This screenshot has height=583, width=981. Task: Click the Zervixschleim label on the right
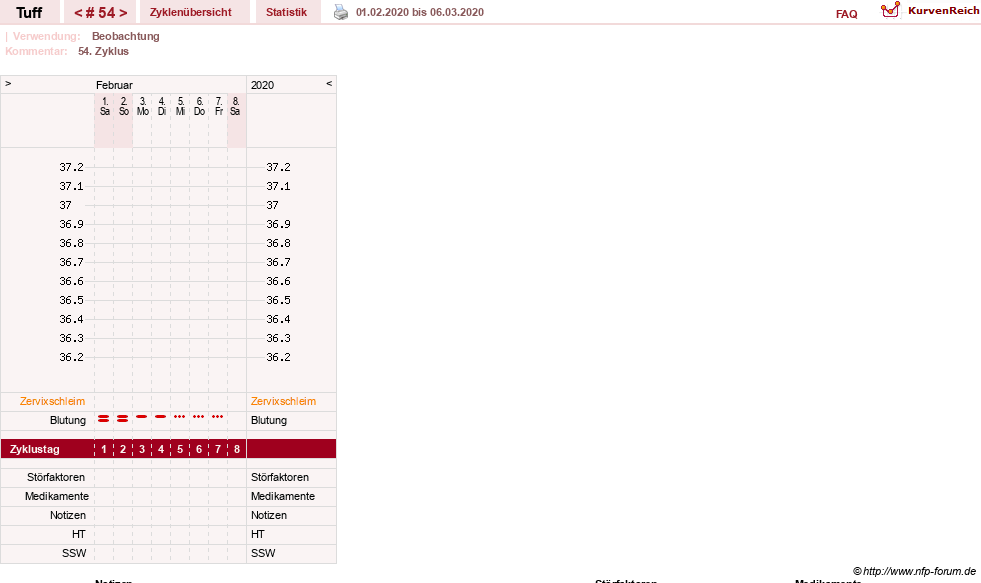pos(283,401)
